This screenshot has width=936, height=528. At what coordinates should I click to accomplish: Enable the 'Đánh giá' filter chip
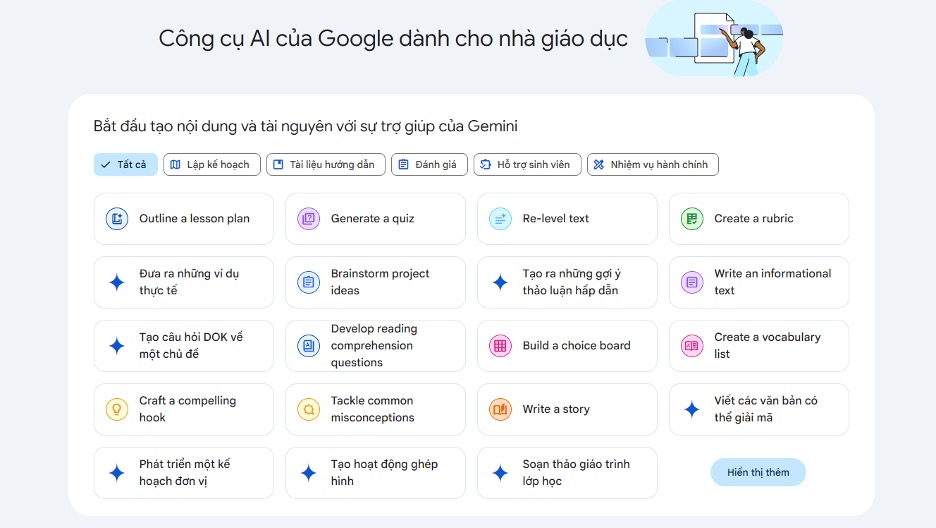click(x=429, y=165)
